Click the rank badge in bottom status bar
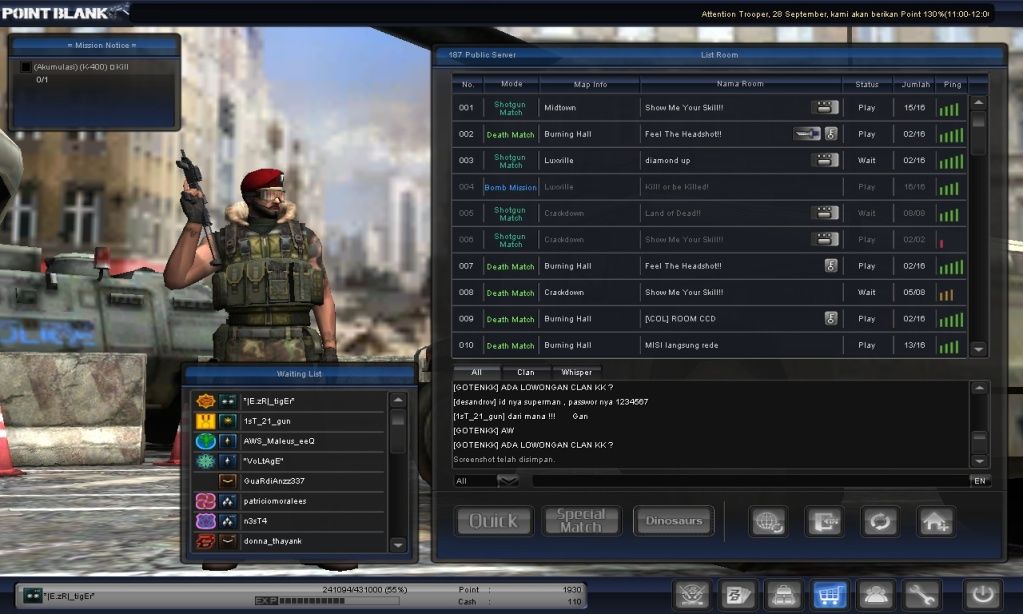The height and width of the screenshot is (614, 1023). coord(33,595)
